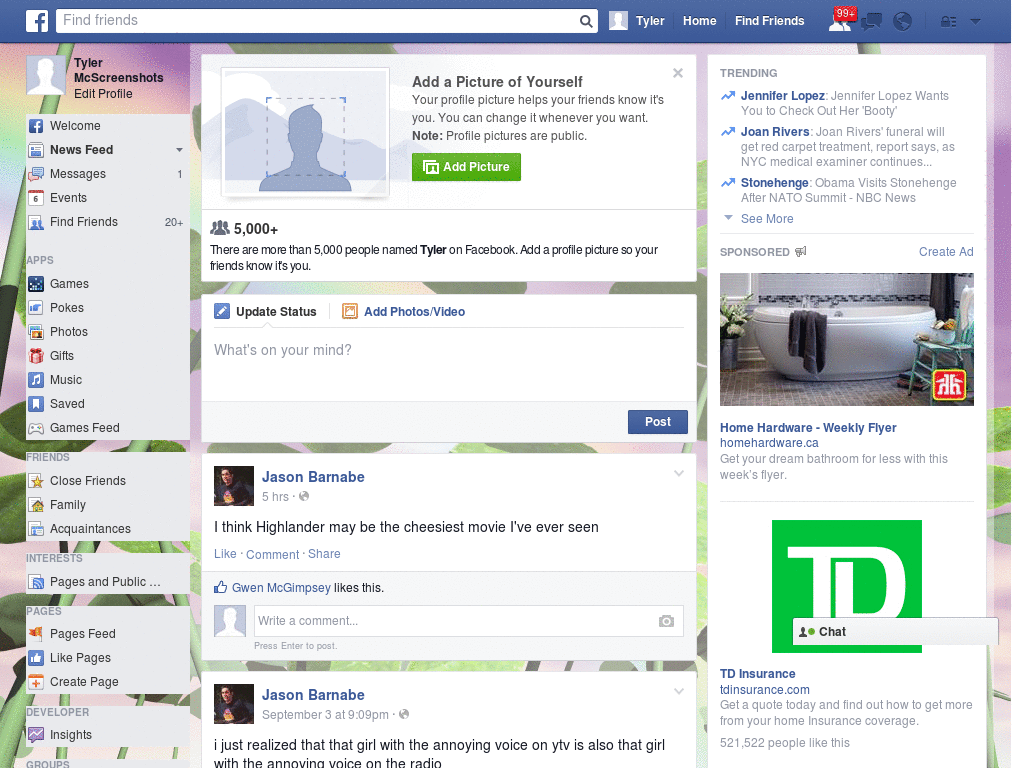Click the Music app icon
1024x768 pixels.
coord(36,380)
